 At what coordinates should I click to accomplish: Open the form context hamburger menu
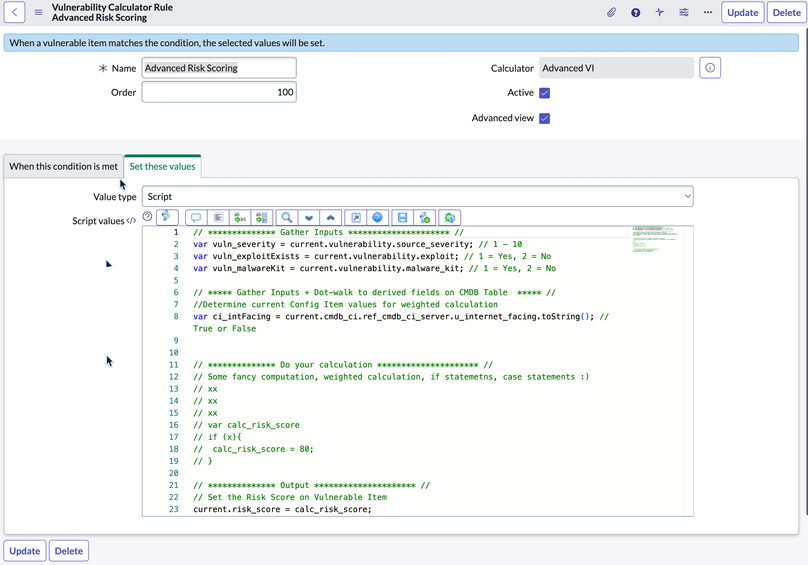coord(39,12)
